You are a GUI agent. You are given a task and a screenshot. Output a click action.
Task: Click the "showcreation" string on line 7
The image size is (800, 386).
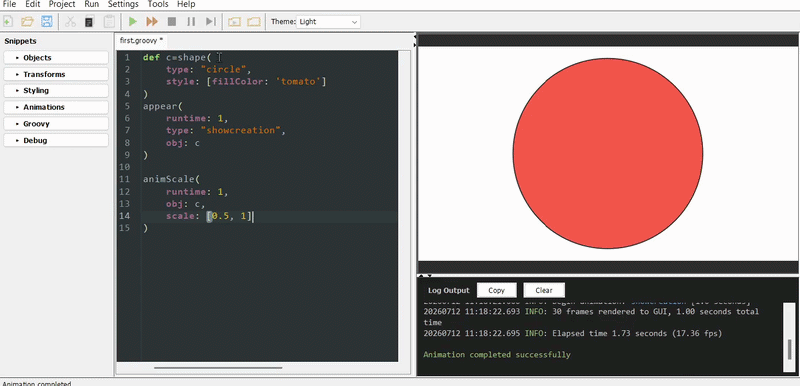241,131
